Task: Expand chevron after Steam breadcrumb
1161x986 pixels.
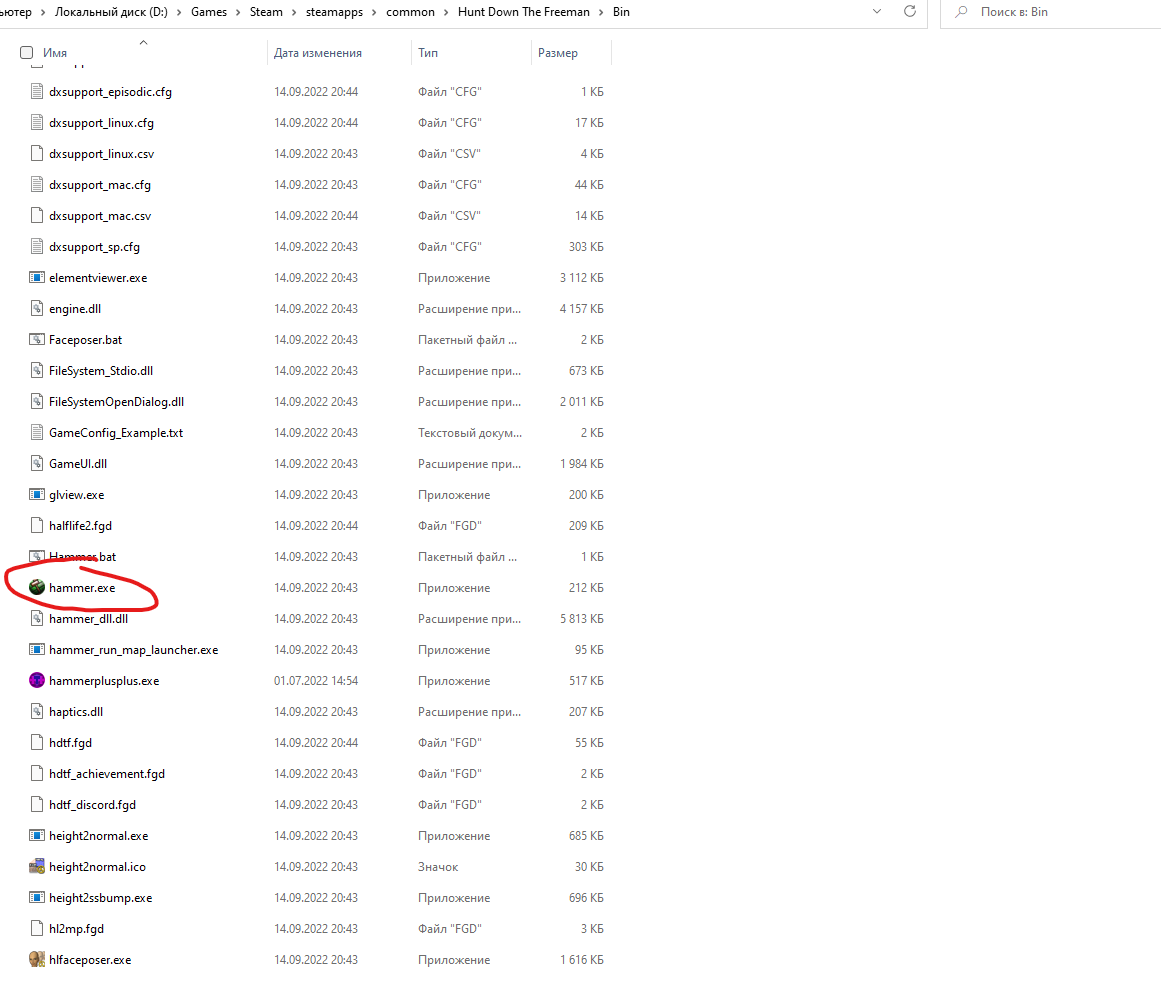Action: click(294, 12)
